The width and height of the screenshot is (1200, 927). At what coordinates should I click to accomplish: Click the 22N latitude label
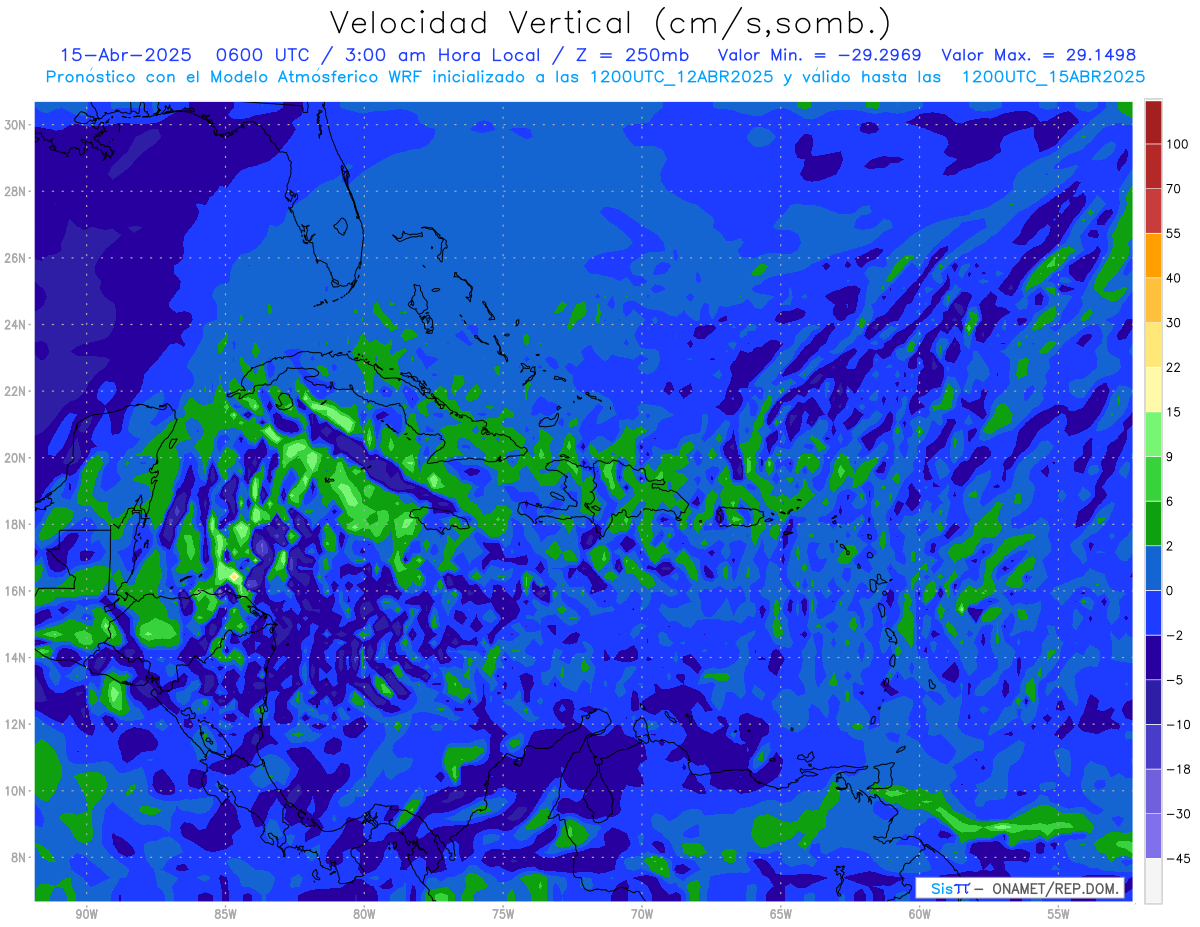[15, 391]
